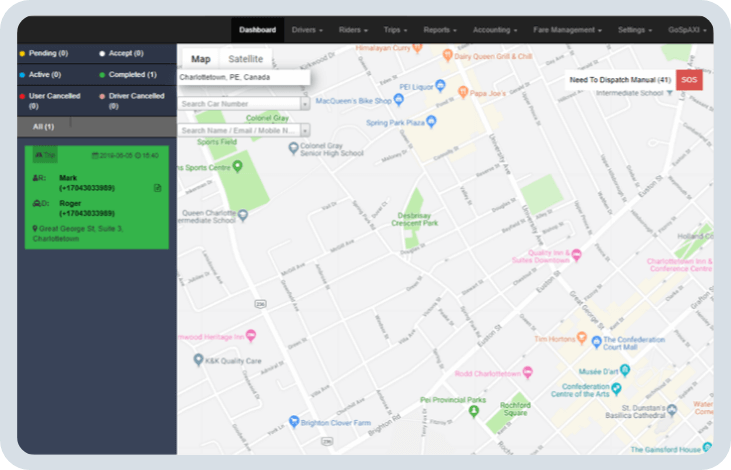Open Fare Management dropdown
The width and height of the screenshot is (731, 470).
pyautogui.click(x=567, y=30)
